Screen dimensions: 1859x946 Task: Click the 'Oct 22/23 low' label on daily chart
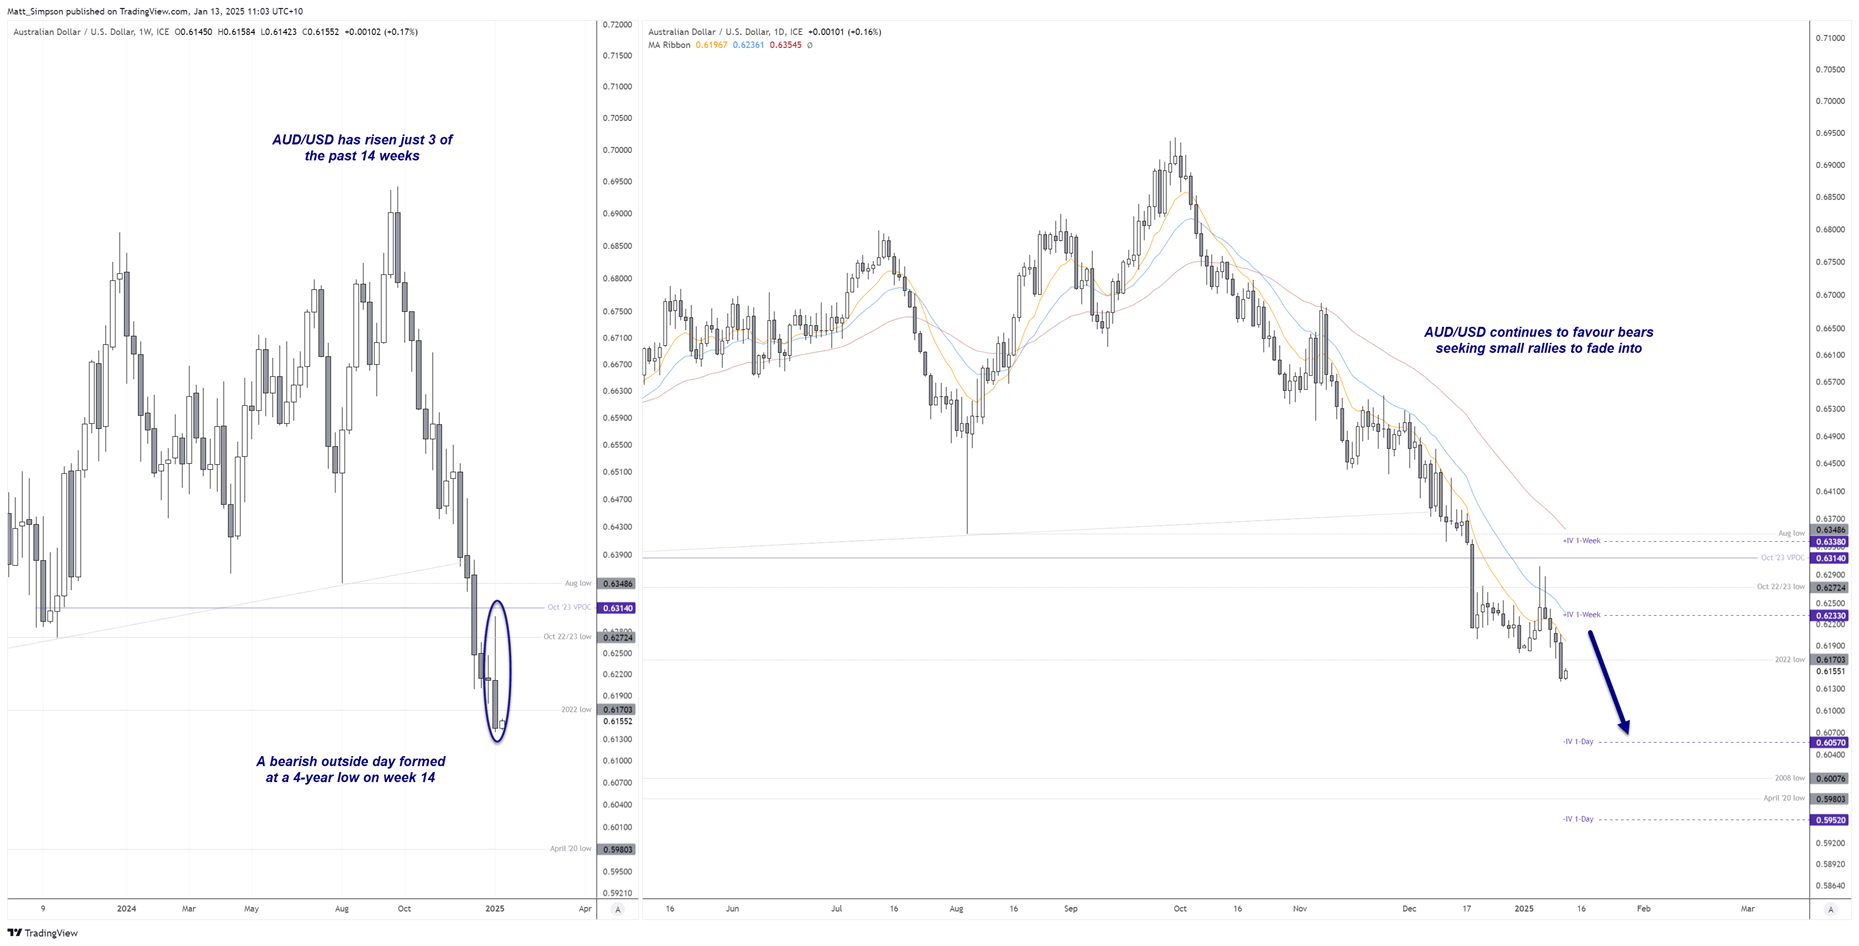click(1781, 587)
